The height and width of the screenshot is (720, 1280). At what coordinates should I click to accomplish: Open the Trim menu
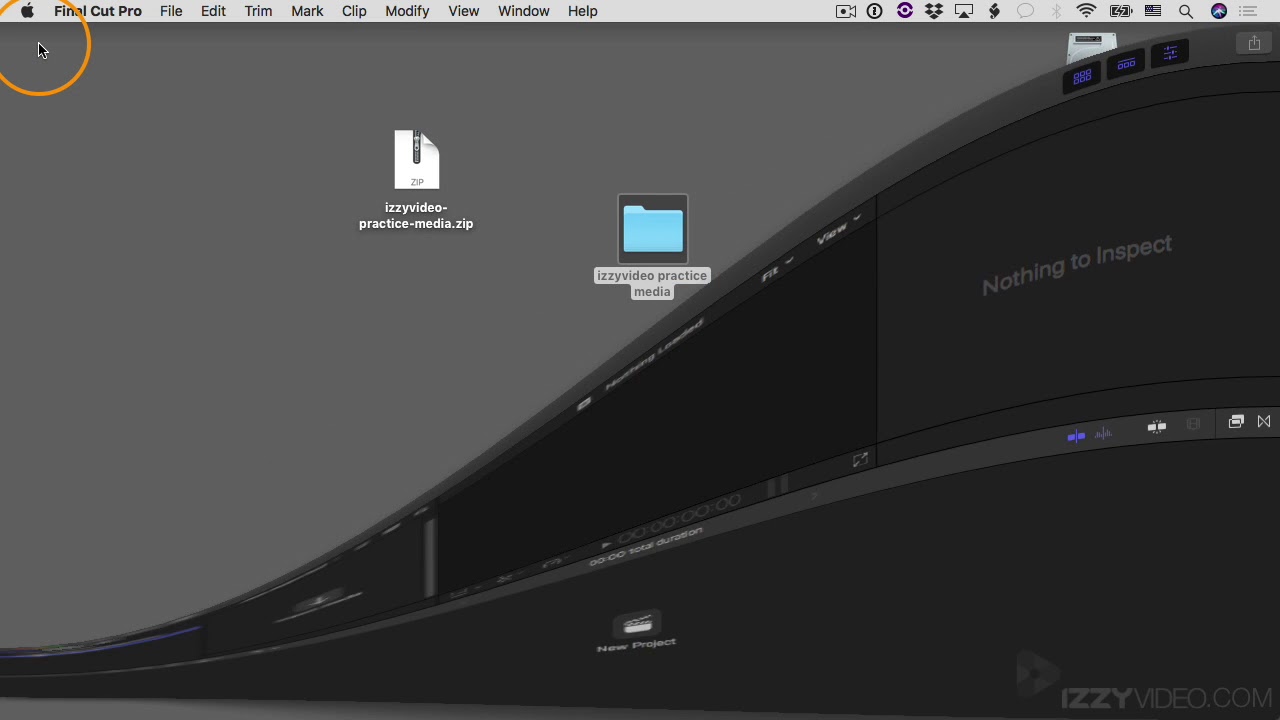tap(258, 11)
